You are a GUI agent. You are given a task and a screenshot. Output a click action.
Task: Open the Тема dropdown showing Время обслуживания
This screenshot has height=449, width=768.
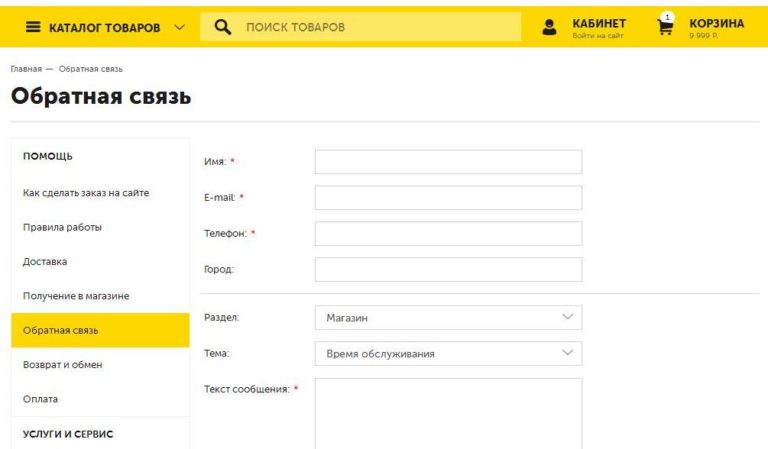tap(448, 354)
